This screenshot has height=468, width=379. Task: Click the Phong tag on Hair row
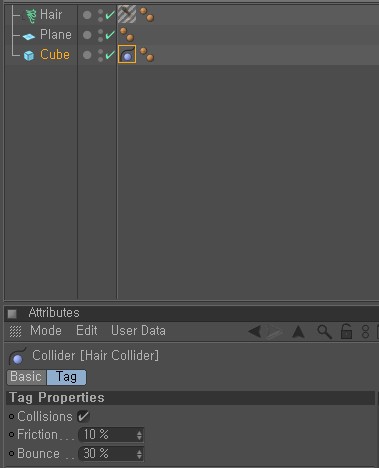(x=147, y=14)
